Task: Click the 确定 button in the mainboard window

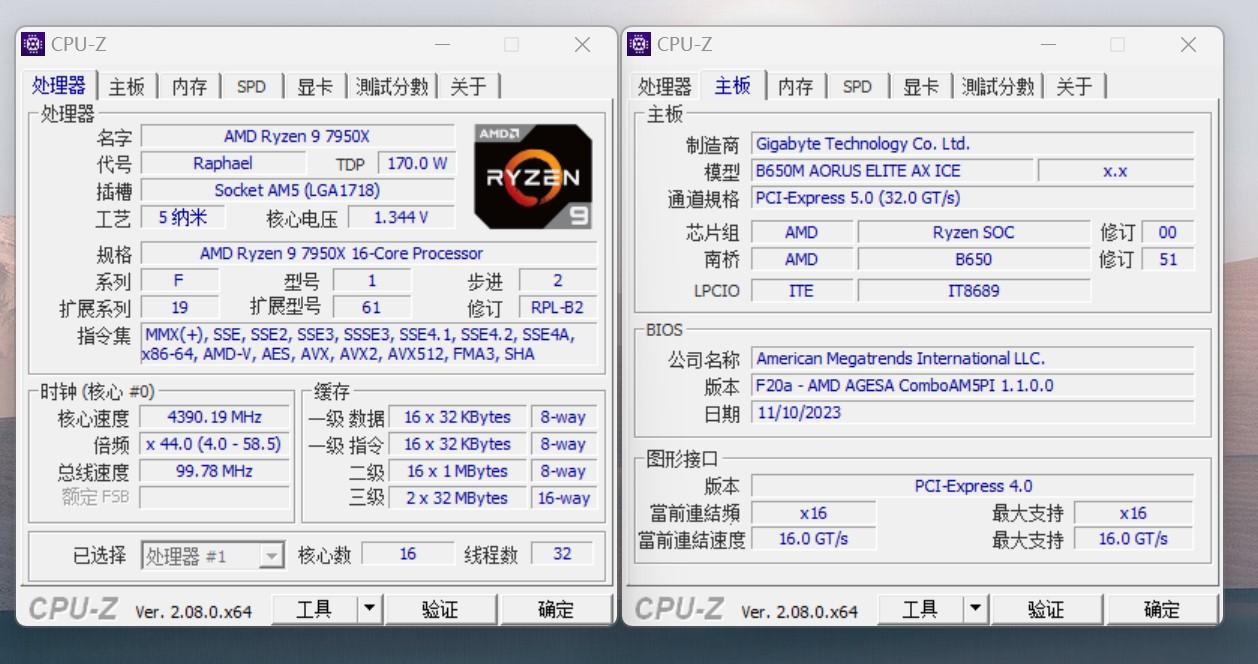Action: 1162,609
